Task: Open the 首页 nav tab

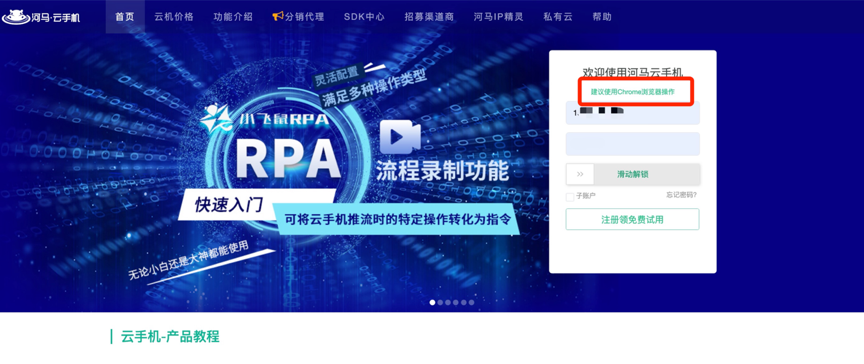Action: 125,17
